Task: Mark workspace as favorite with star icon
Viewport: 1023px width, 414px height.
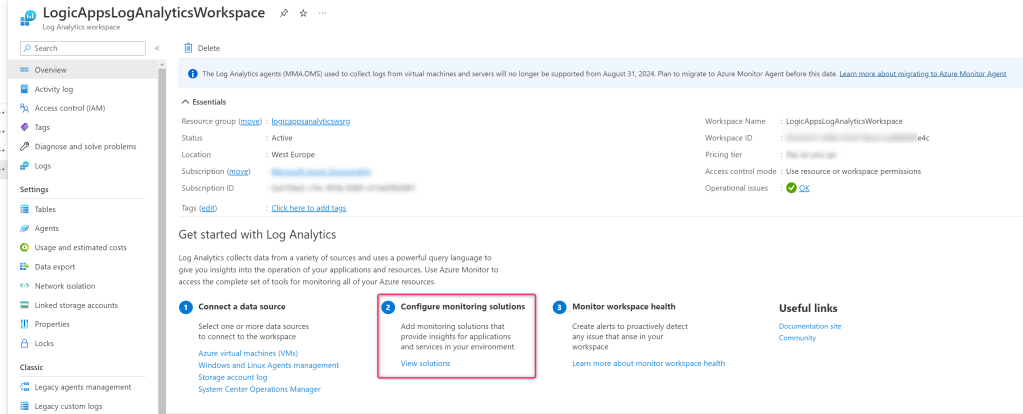Action: 304,13
